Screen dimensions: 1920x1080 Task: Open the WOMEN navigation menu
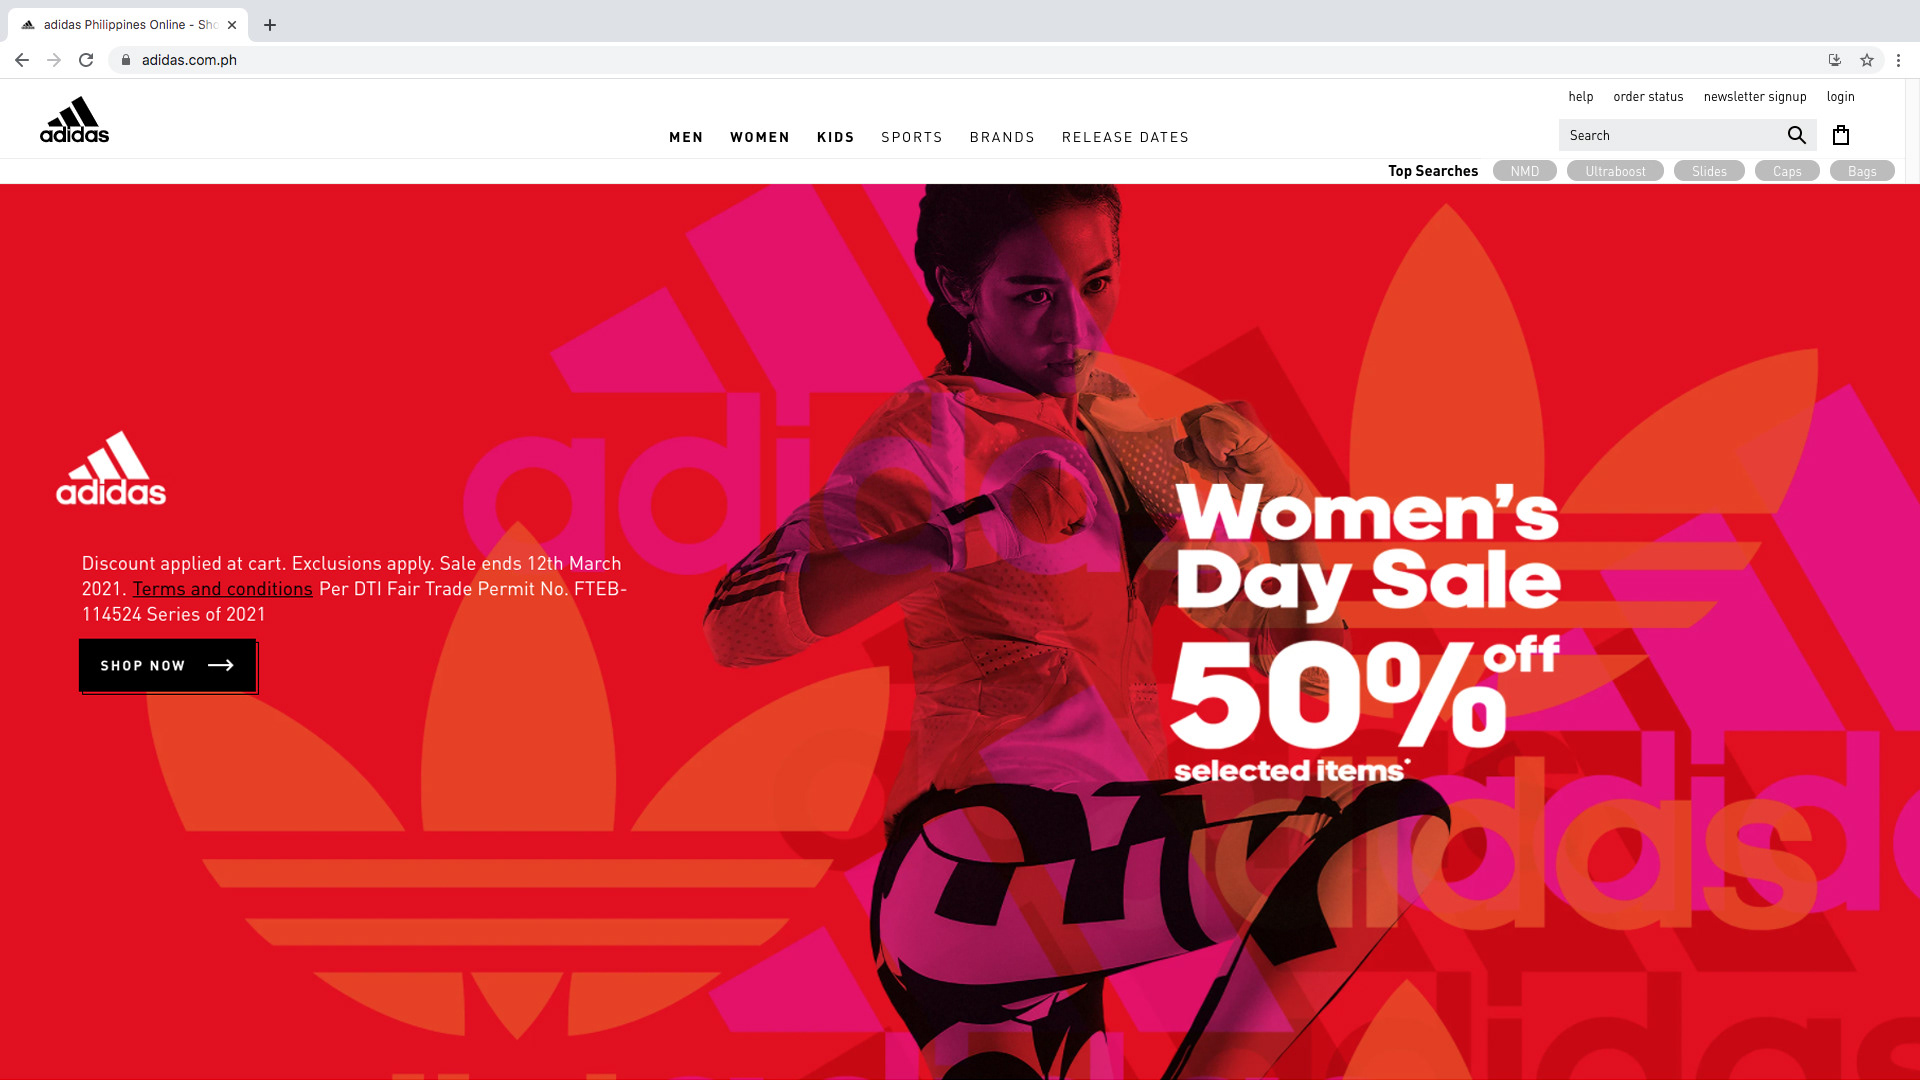point(760,137)
